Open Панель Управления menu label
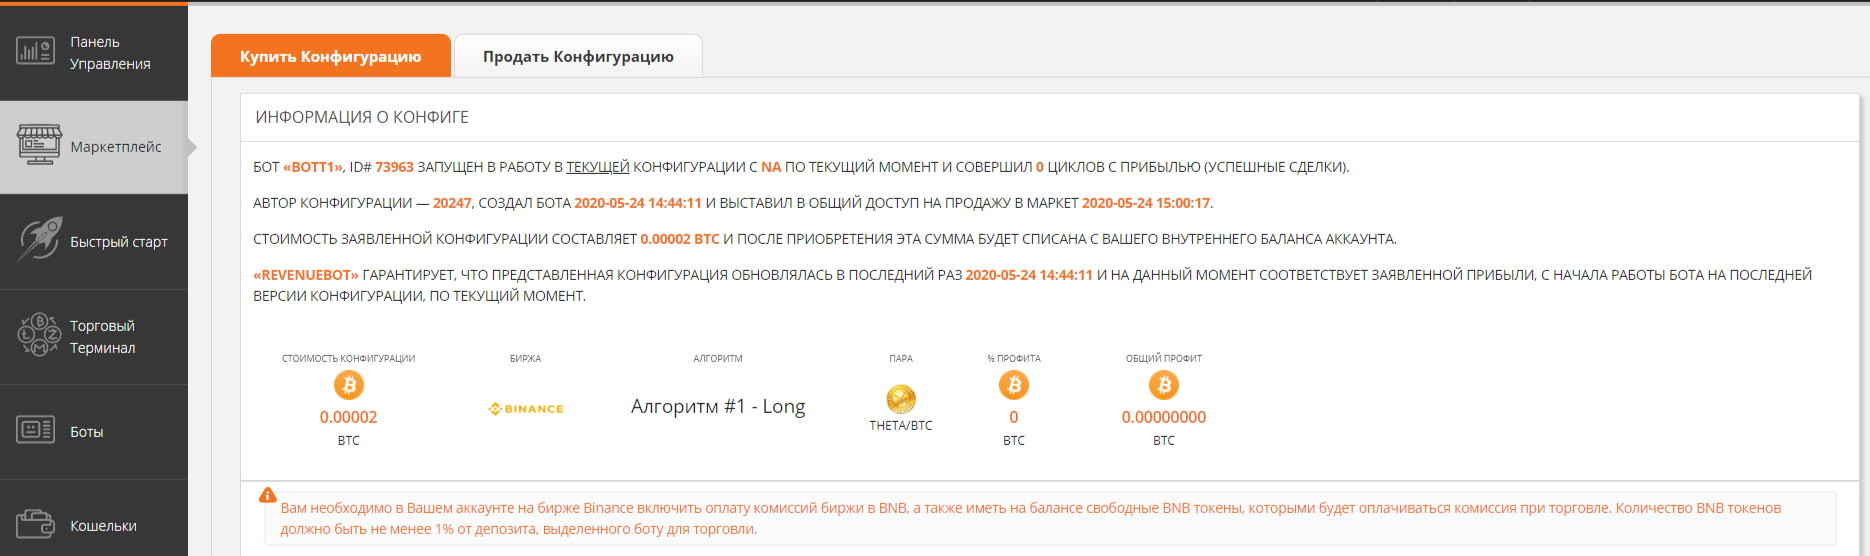 click(x=110, y=53)
